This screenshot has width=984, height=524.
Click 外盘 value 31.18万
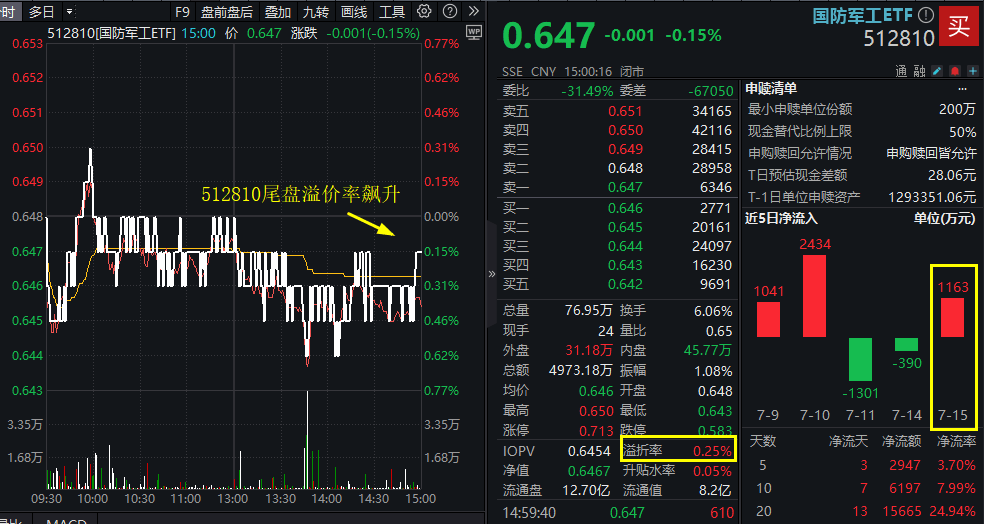[x=589, y=350]
